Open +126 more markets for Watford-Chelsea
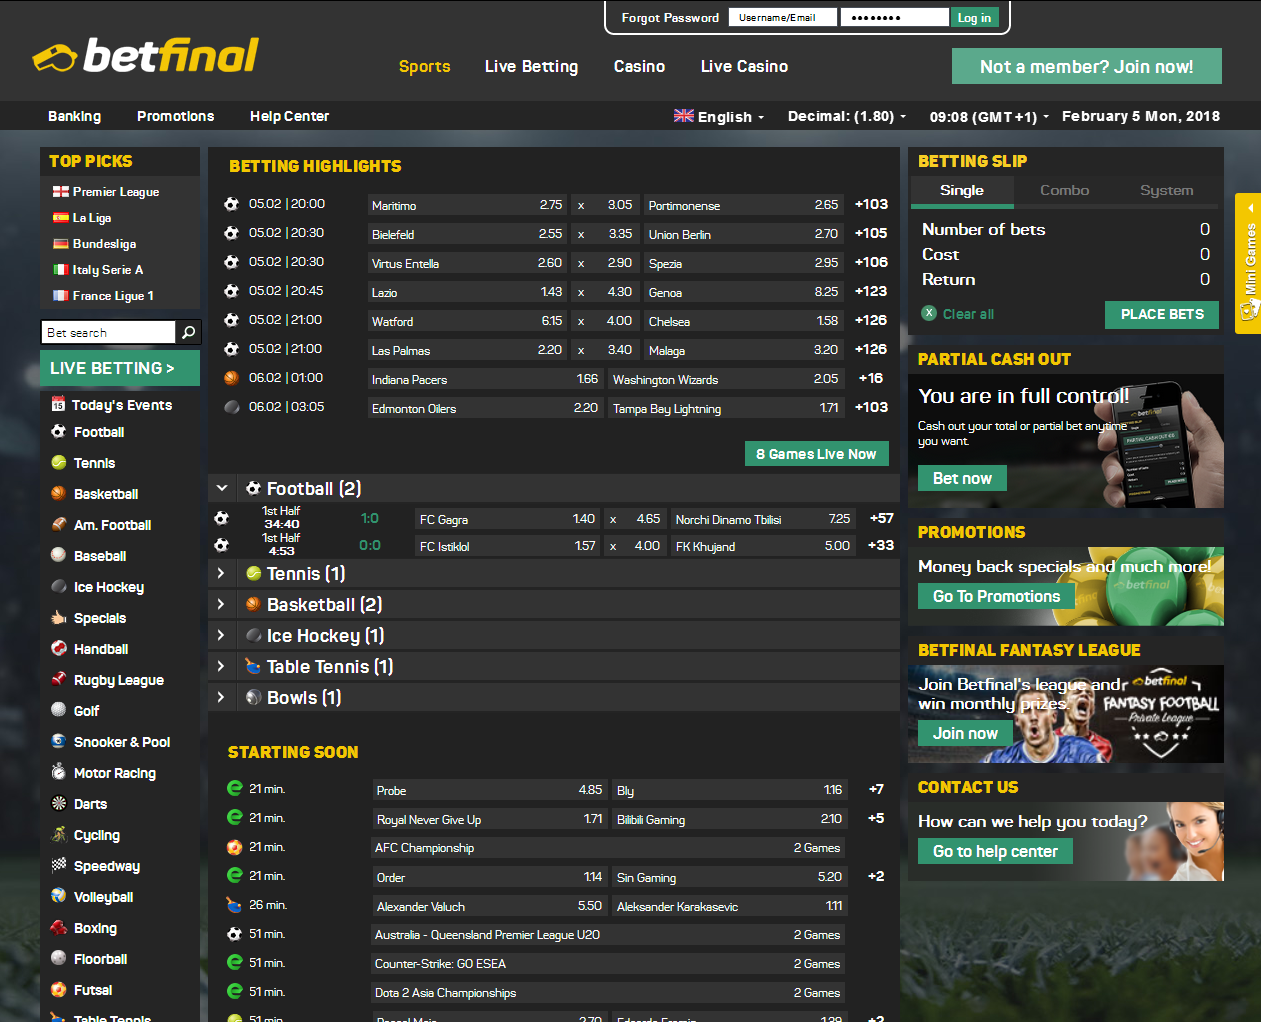Screen dimensions: 1261x1022 871,320
